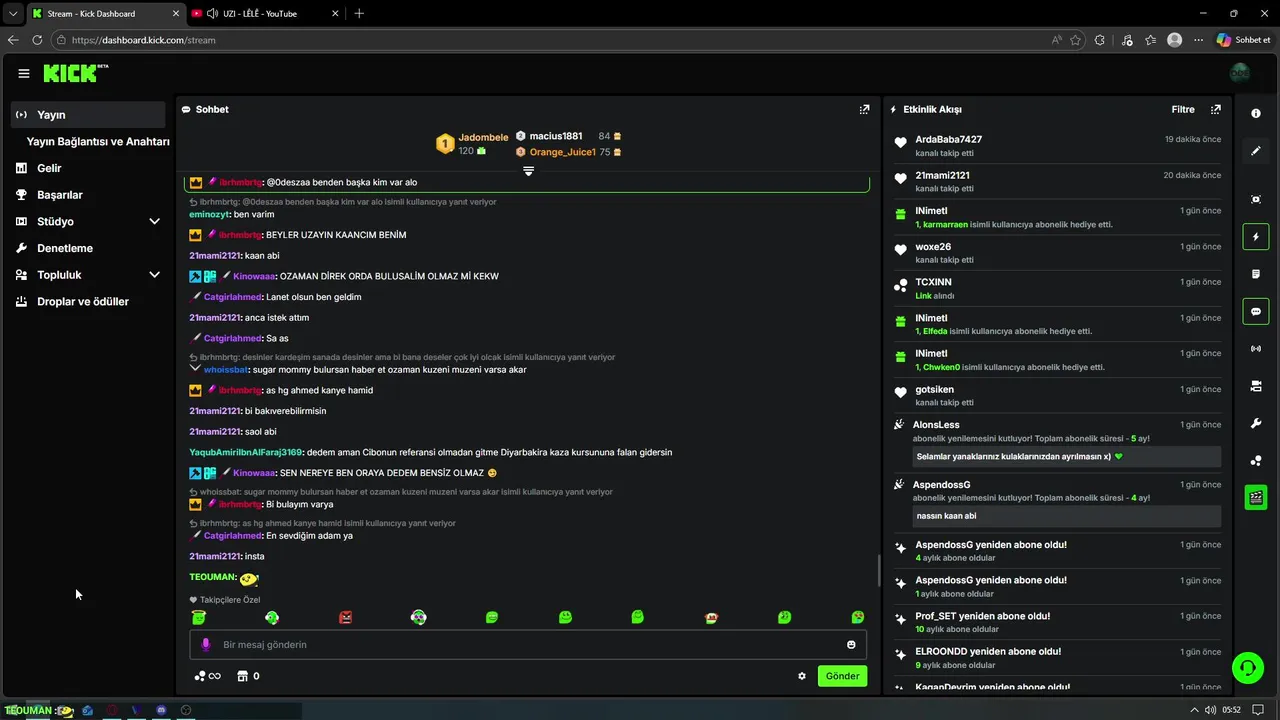The height and width of the screenshot is (720, 1280).
Task: Click the channel points infinity icon
Action: 208,676
